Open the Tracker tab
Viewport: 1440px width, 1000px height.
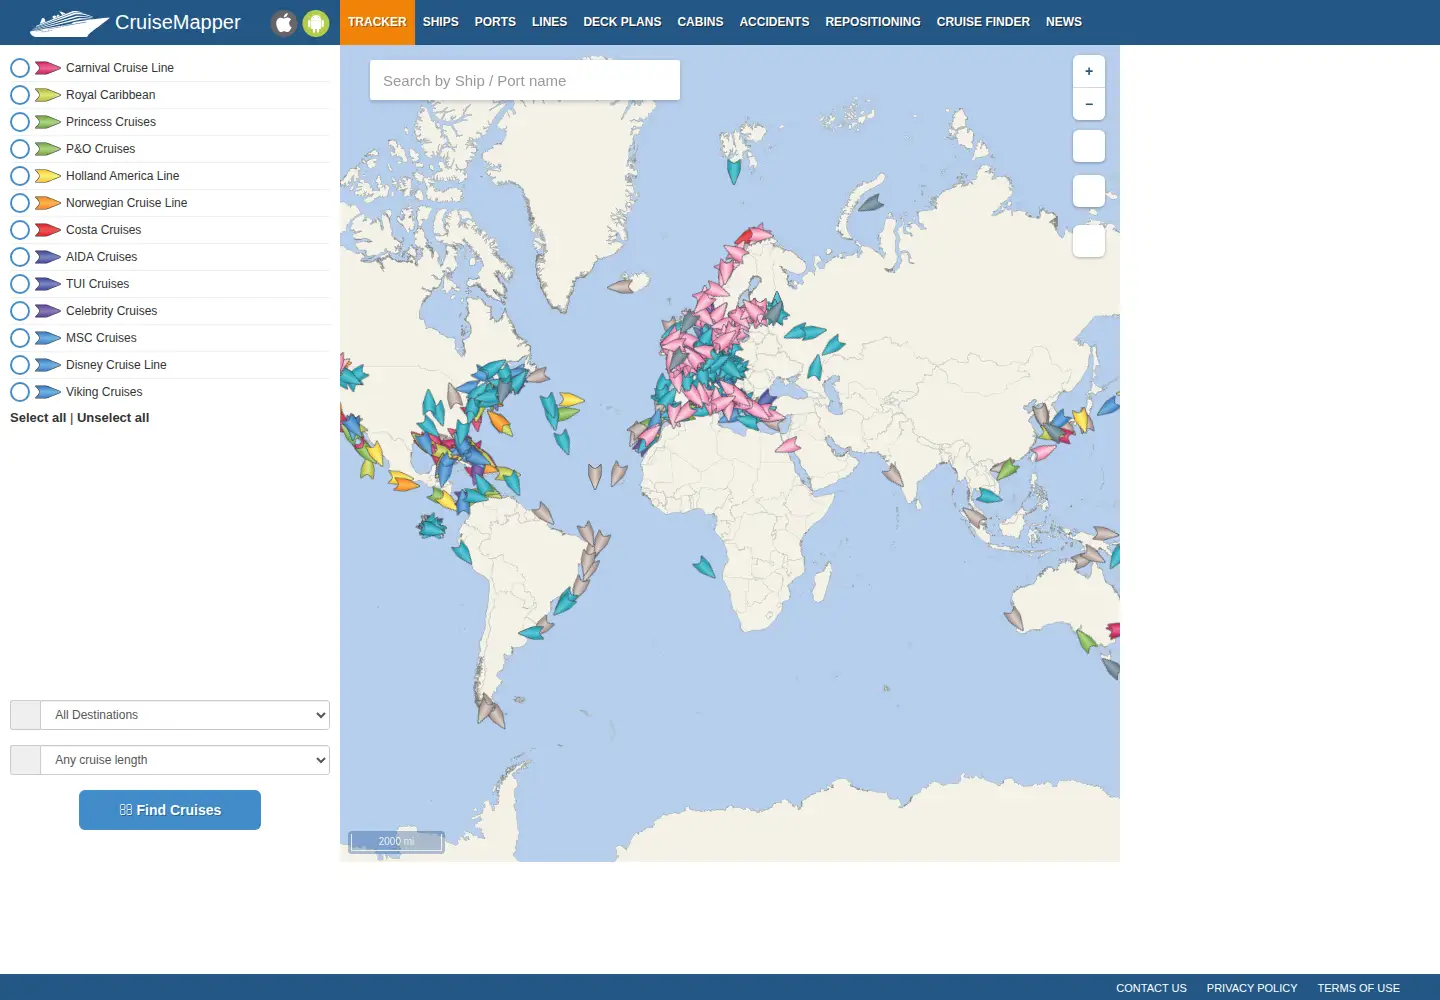pyautogui.click(x=377, y=22)
